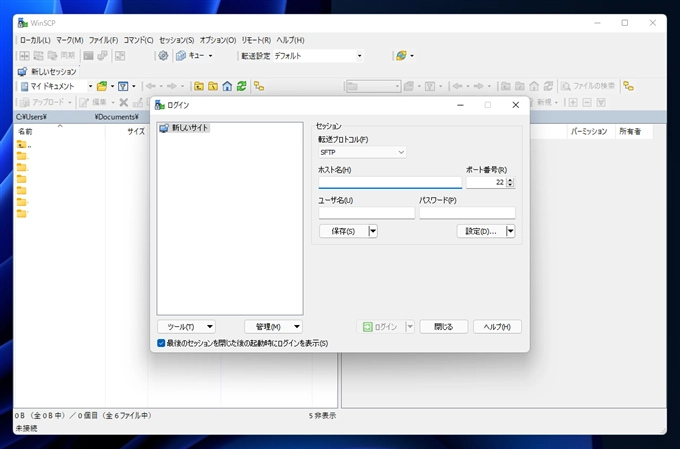The height and width of the screenshot is (449, 680).
Task: Click the Help button in the Login dialog
Action: coord(497,327)
